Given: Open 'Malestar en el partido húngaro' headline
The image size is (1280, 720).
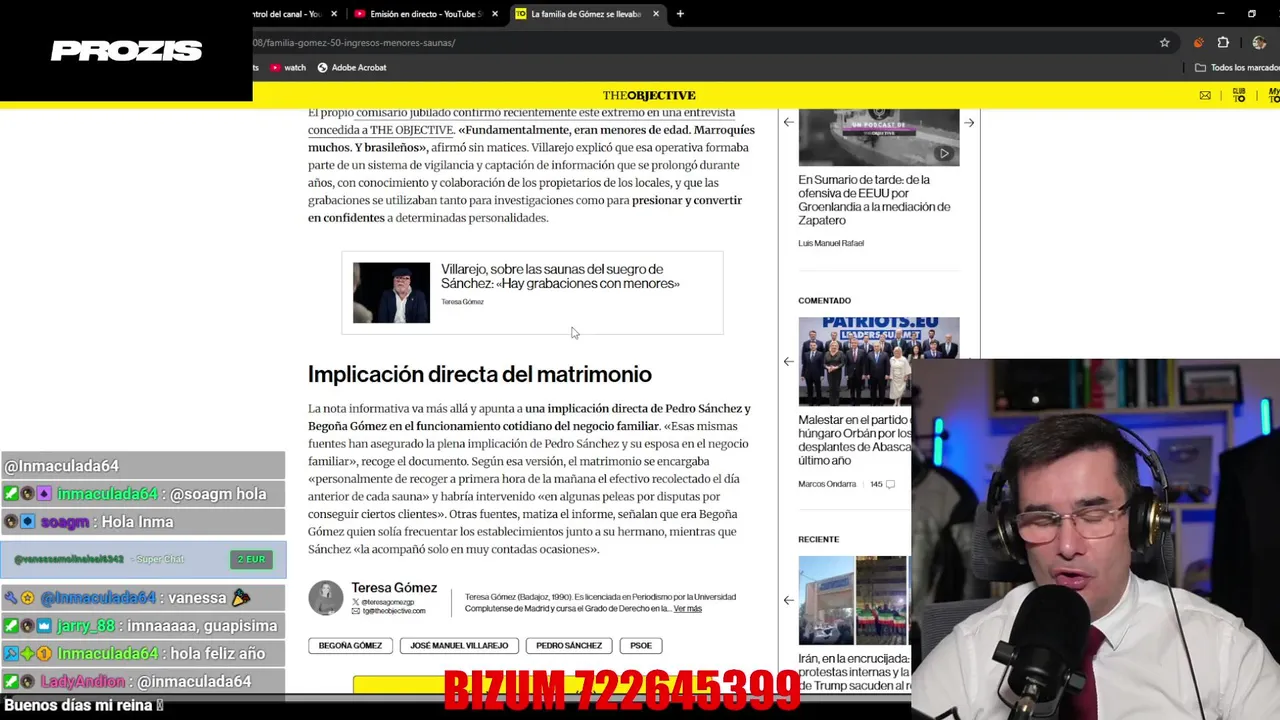Looking at the screenshot, I should tap(853, 440).
